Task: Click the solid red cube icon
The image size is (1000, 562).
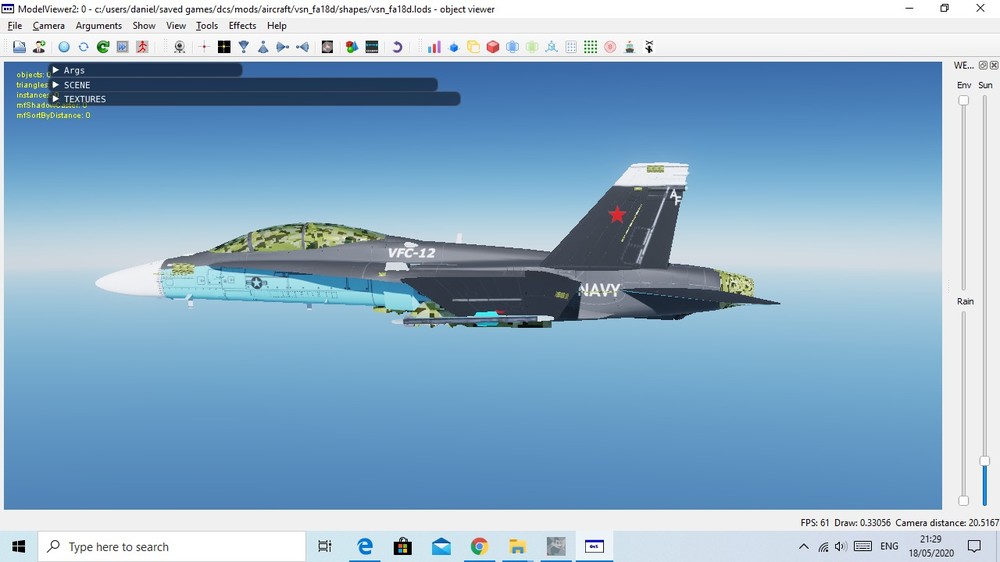Action: [493, 47]
